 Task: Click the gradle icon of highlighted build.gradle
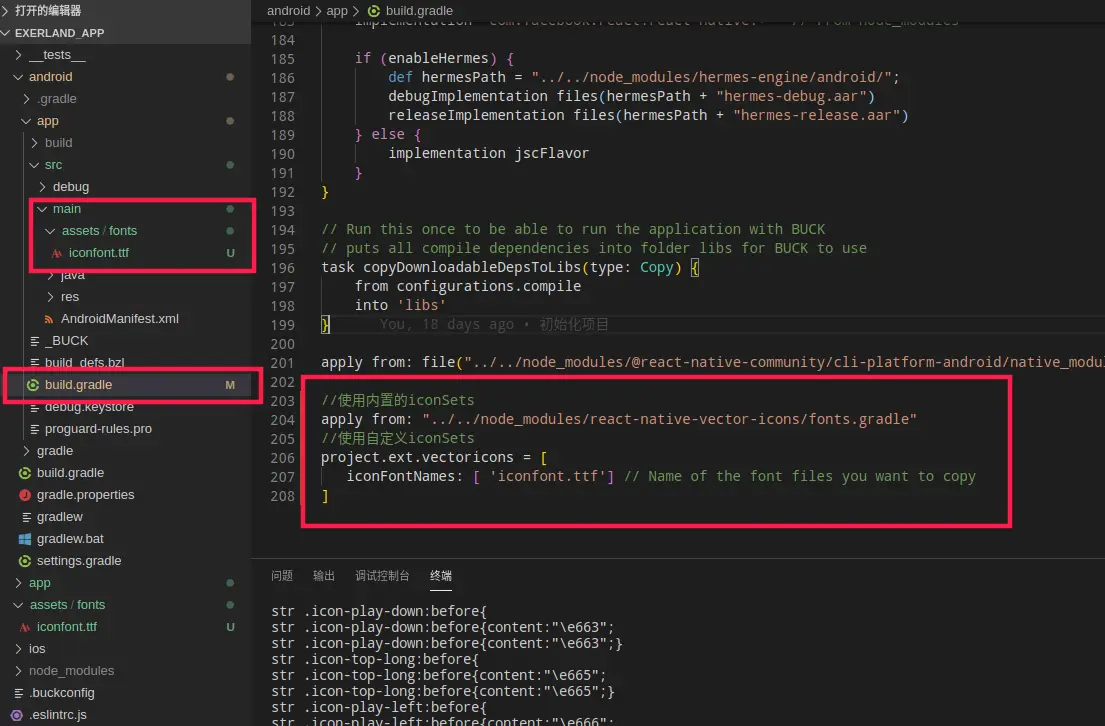coord(32,385)
